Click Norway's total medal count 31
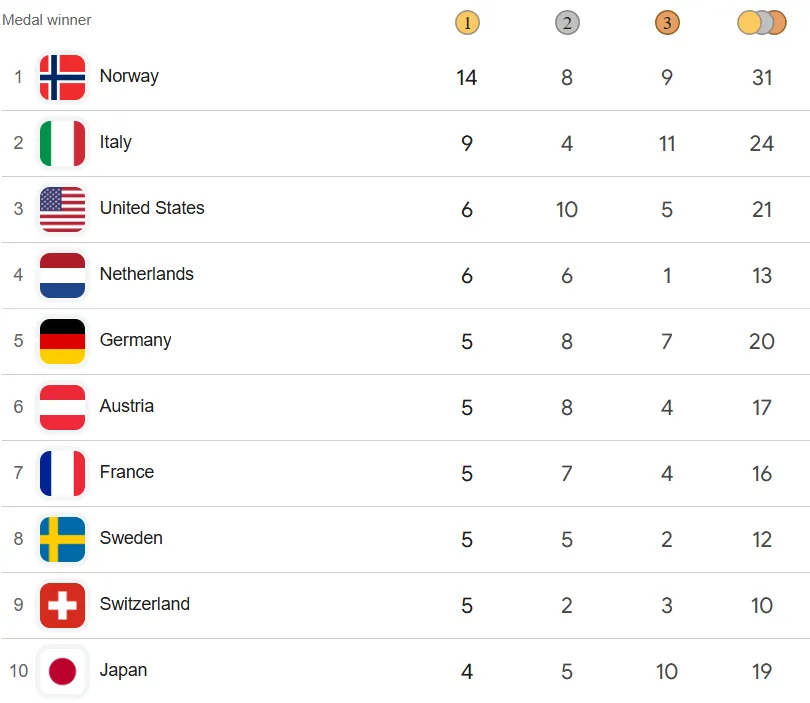The height and width of the screenshot is (703, 810). [x=762, y=77]
